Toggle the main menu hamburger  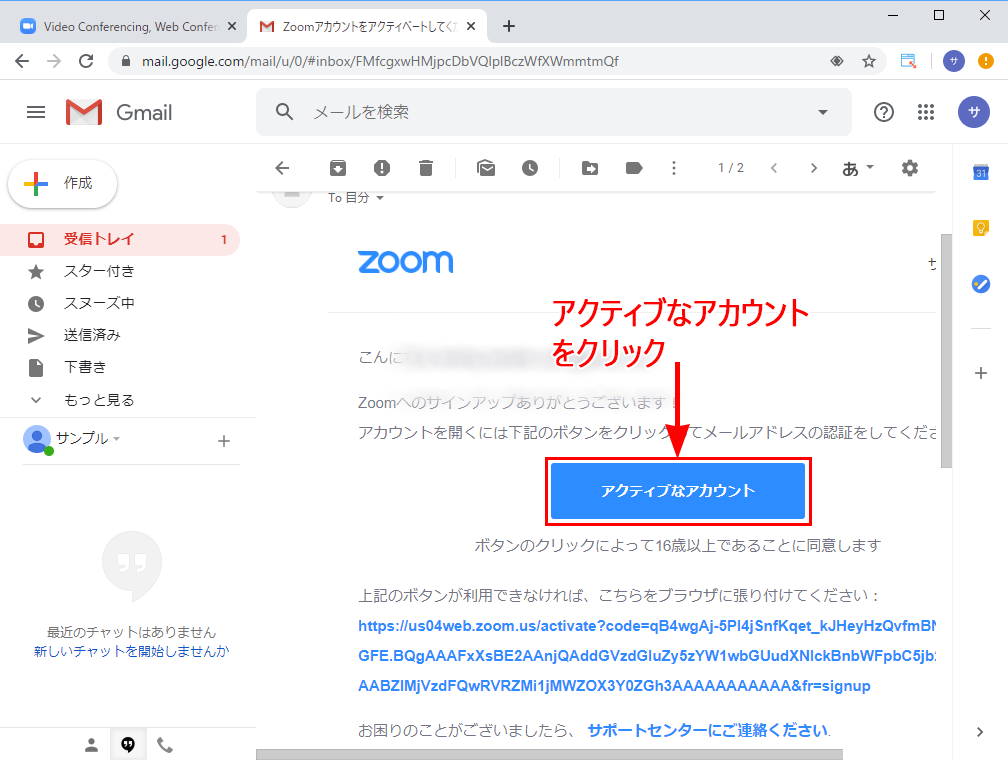[36, 112]
